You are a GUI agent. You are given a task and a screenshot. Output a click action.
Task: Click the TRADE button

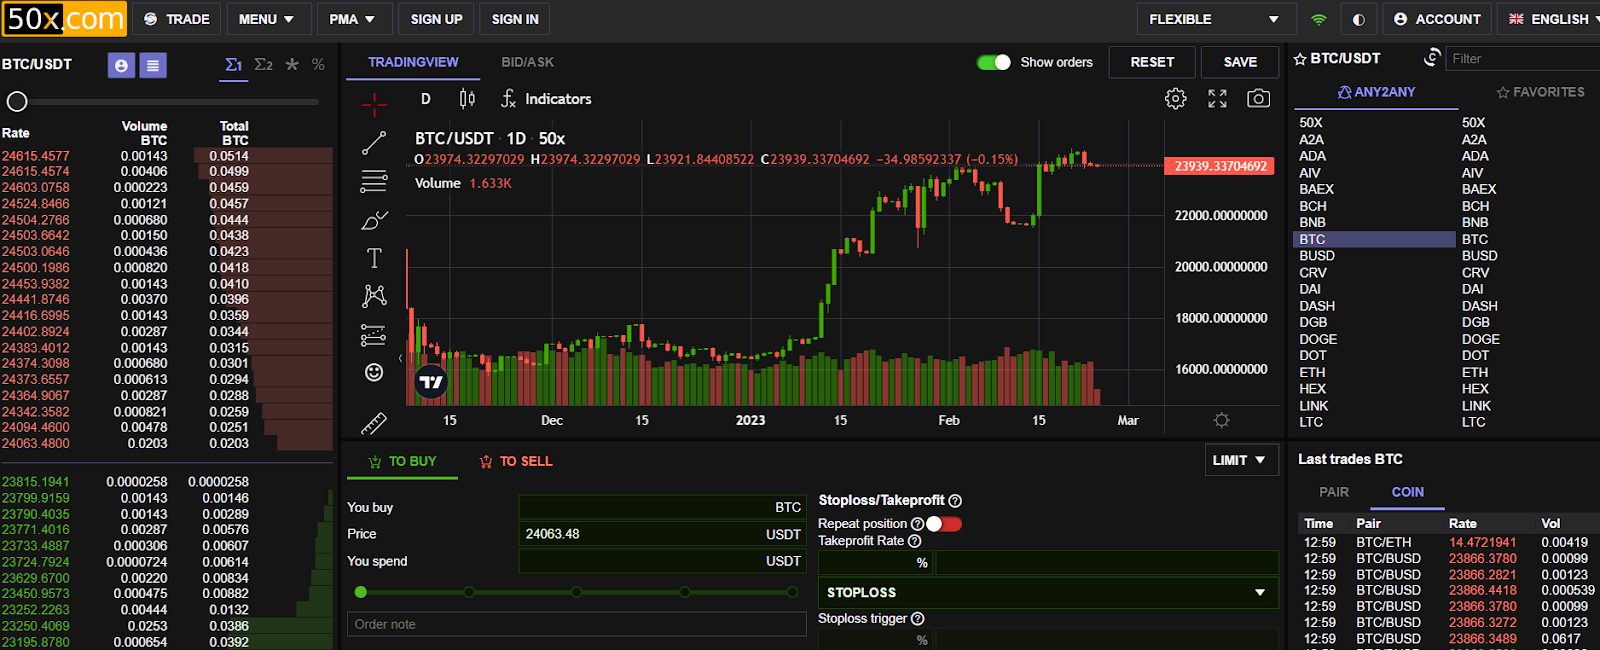coord(177,19)
